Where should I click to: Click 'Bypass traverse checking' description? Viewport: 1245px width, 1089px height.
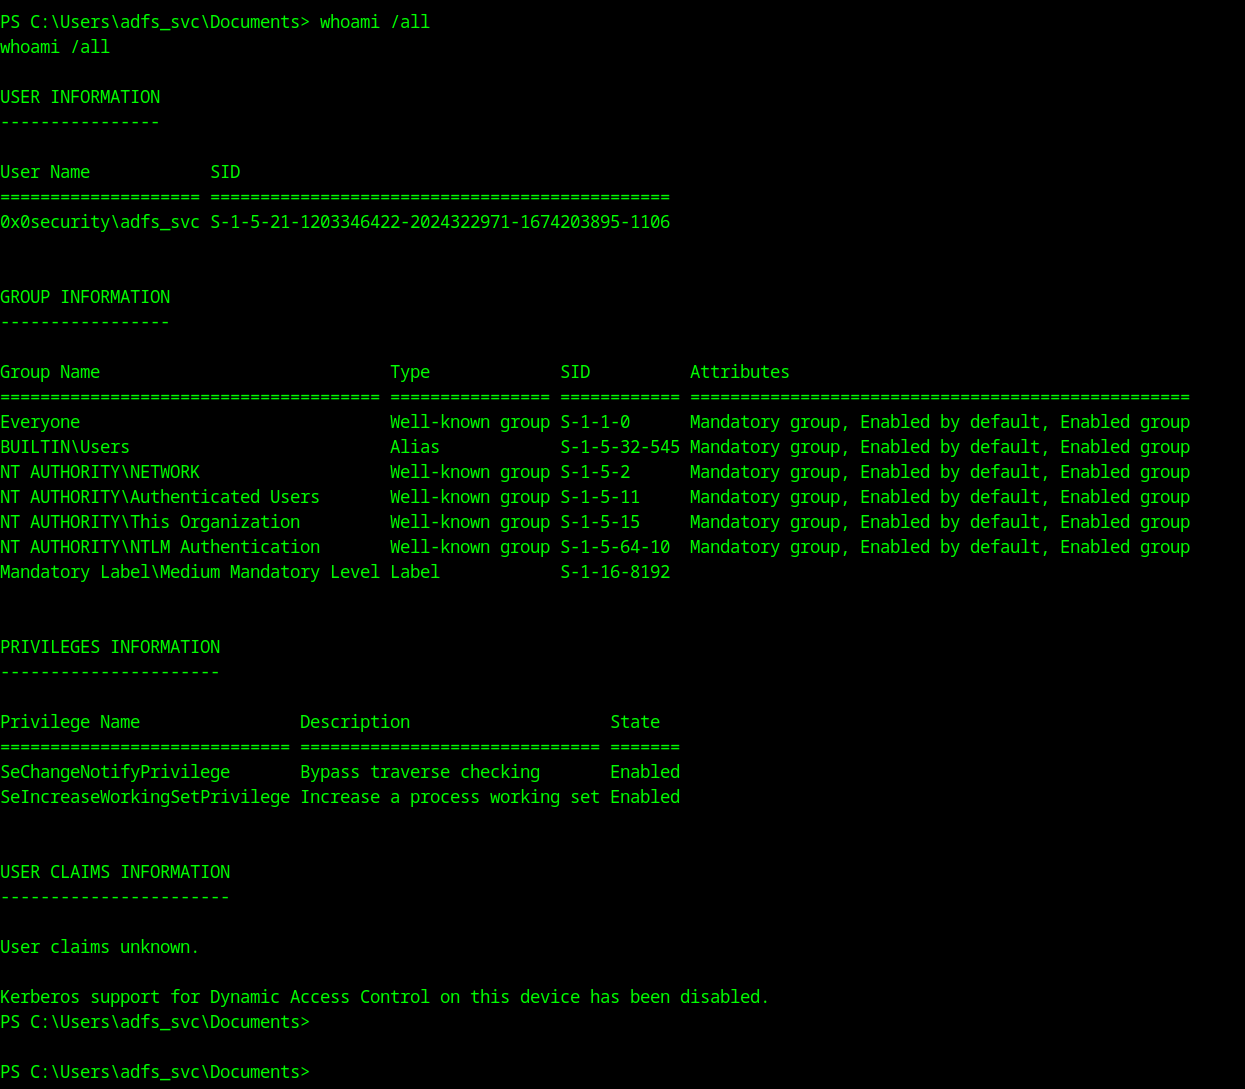[420, 772]
